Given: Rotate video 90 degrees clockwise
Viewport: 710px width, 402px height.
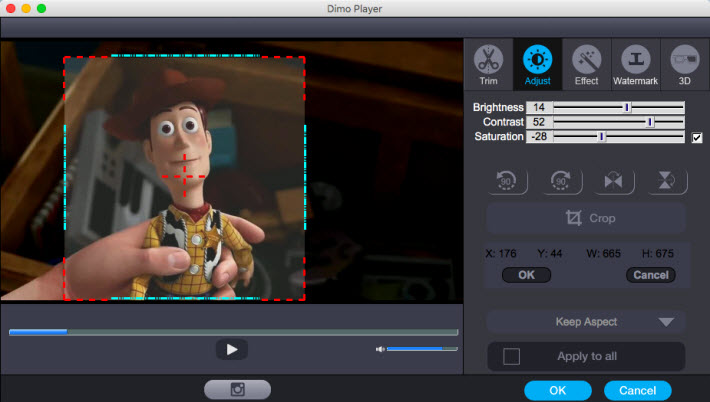Looking at the screenshot, I should coord(561,181).
